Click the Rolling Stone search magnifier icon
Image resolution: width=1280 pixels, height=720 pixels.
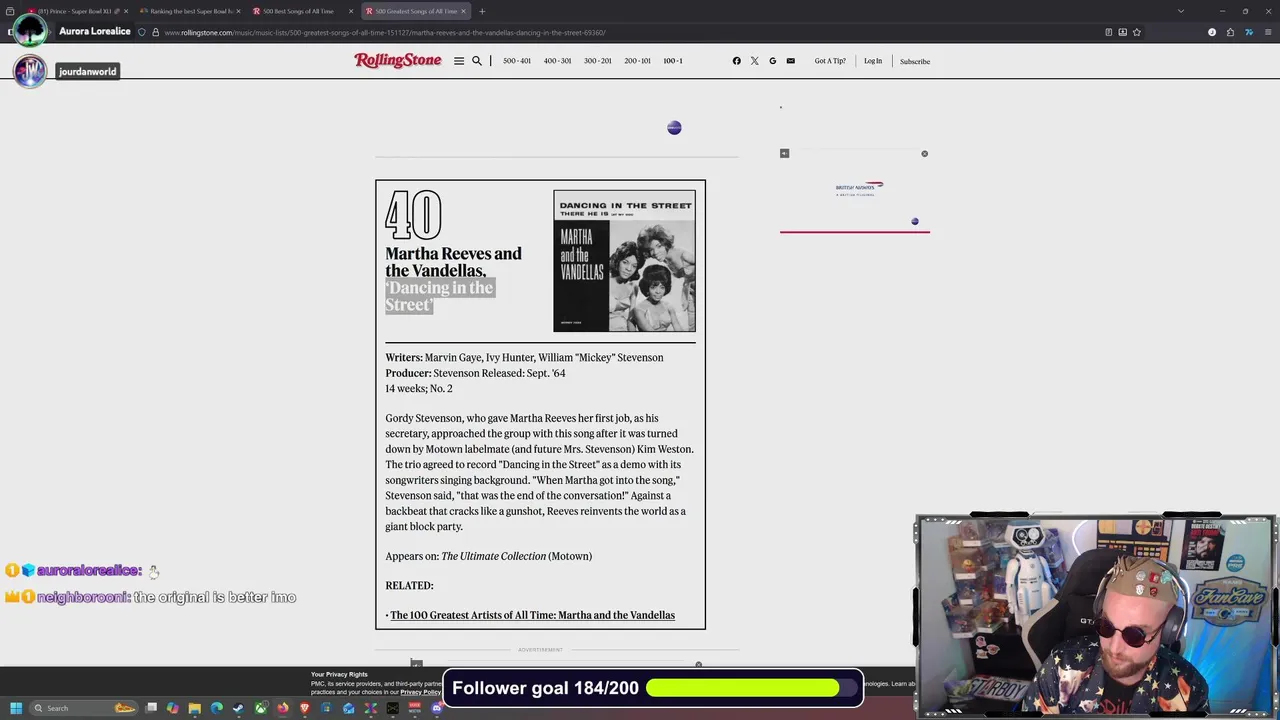click(x=477, y=61)
